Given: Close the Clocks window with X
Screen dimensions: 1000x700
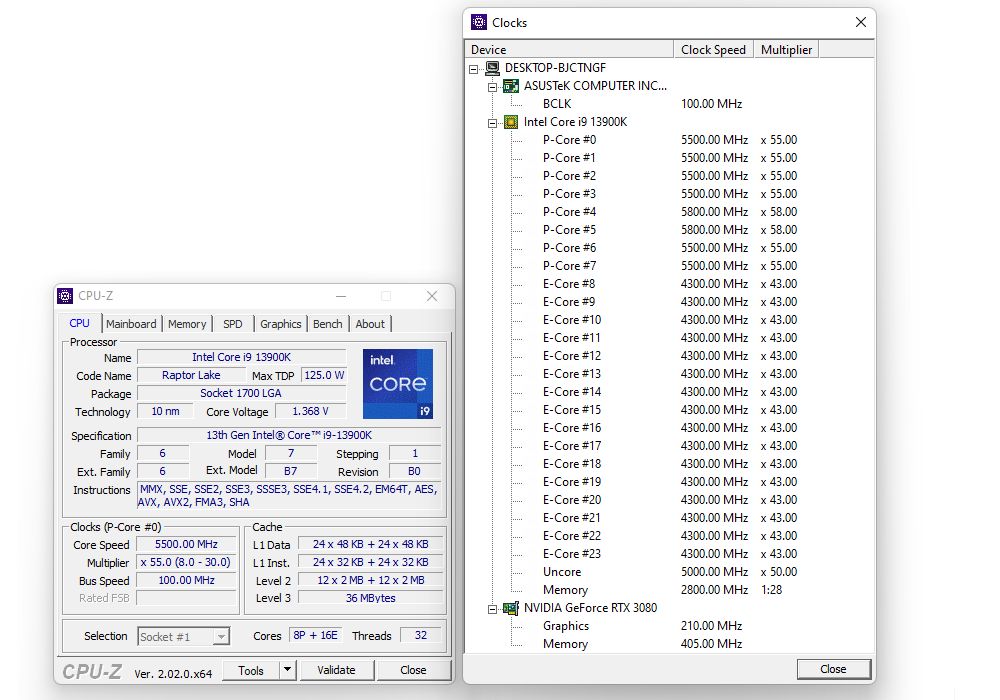Looking at the screenshot, I should 860,22.
